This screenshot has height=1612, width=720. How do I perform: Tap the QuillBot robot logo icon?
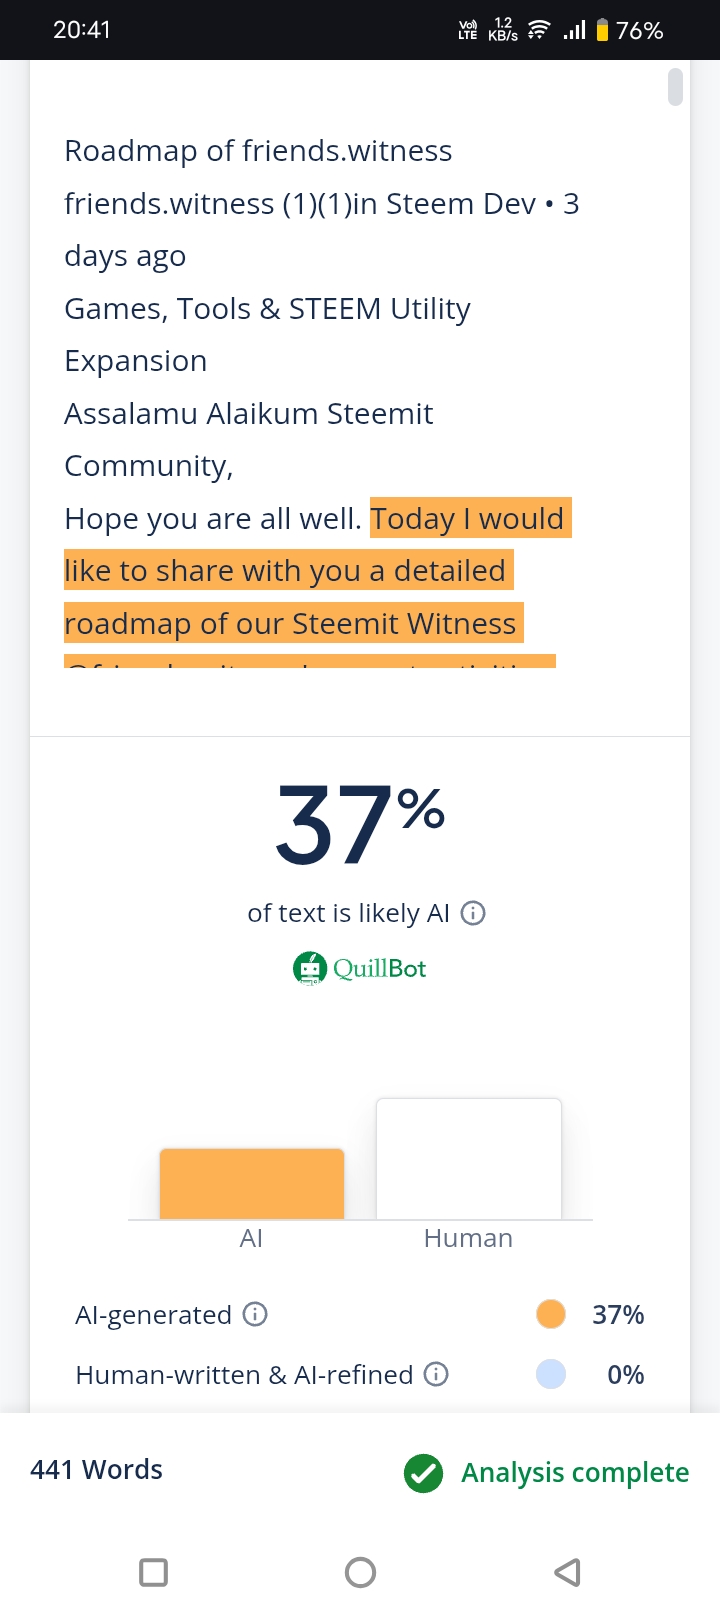310,968
